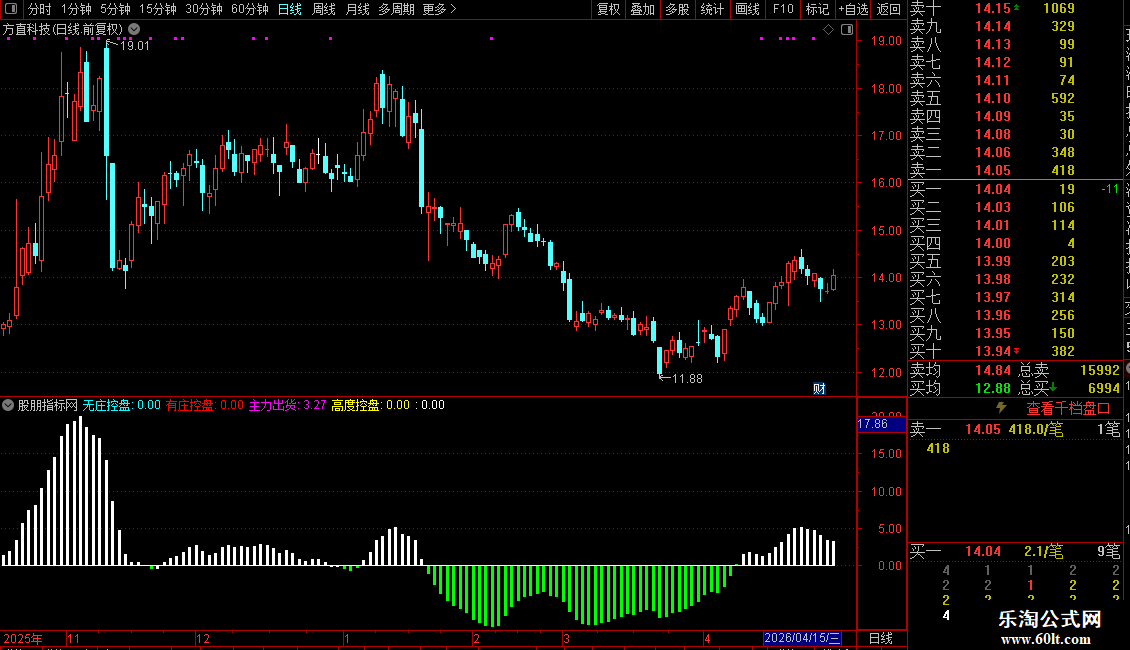
Task: Click the 返回 back button
Action: click(x=889, y=9)
